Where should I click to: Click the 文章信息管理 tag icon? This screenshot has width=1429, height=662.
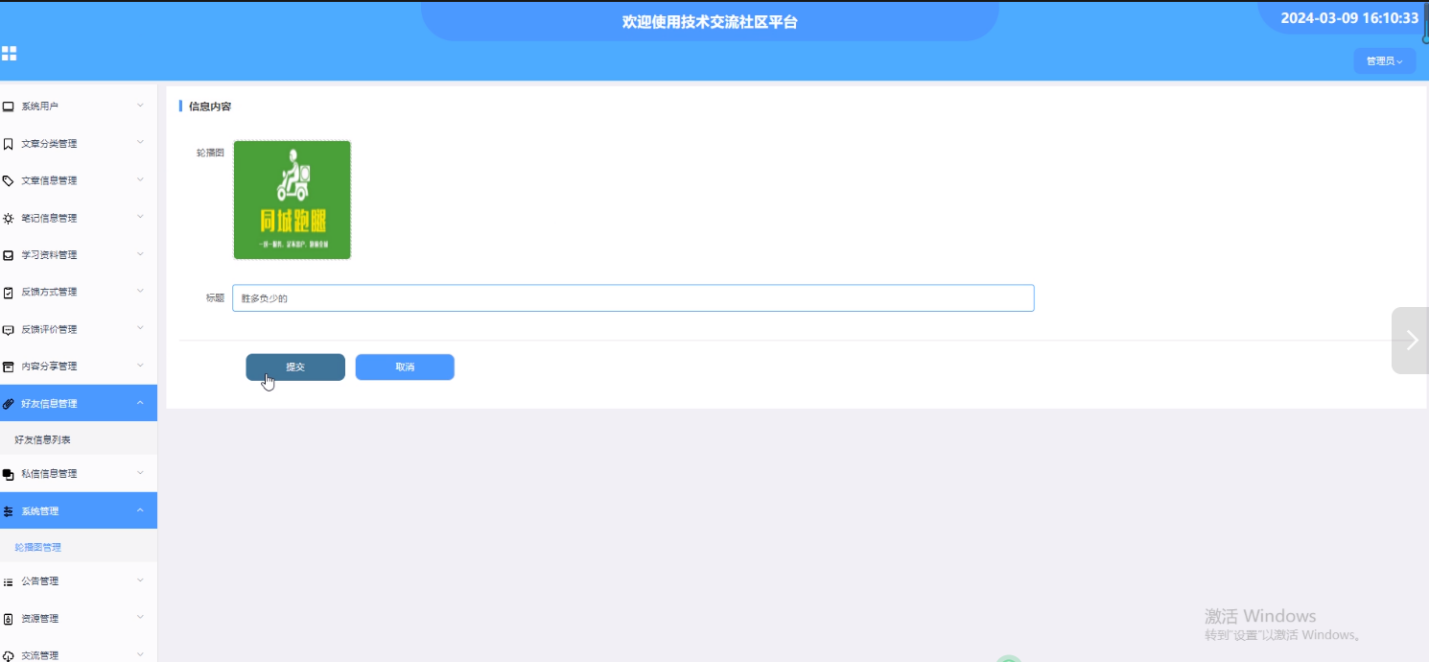(x=8, y=181)
